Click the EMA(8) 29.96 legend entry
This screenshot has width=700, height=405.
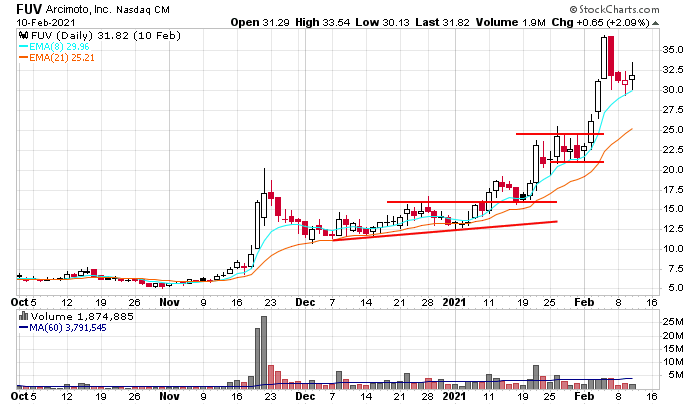coord(59,46)
